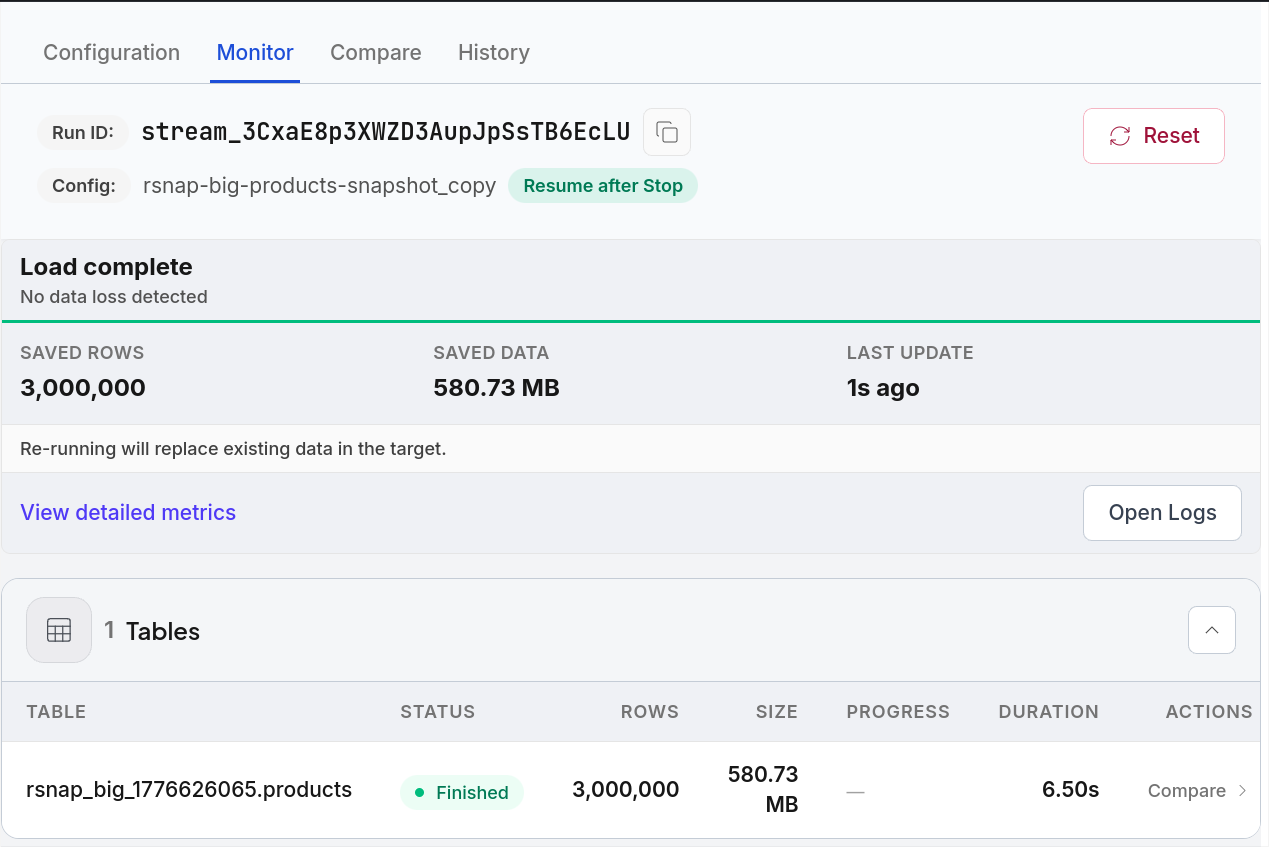Click the row's 3,000,000 rows cell
This screenshot has height=847, width=1269.
[x=626, y=790]
